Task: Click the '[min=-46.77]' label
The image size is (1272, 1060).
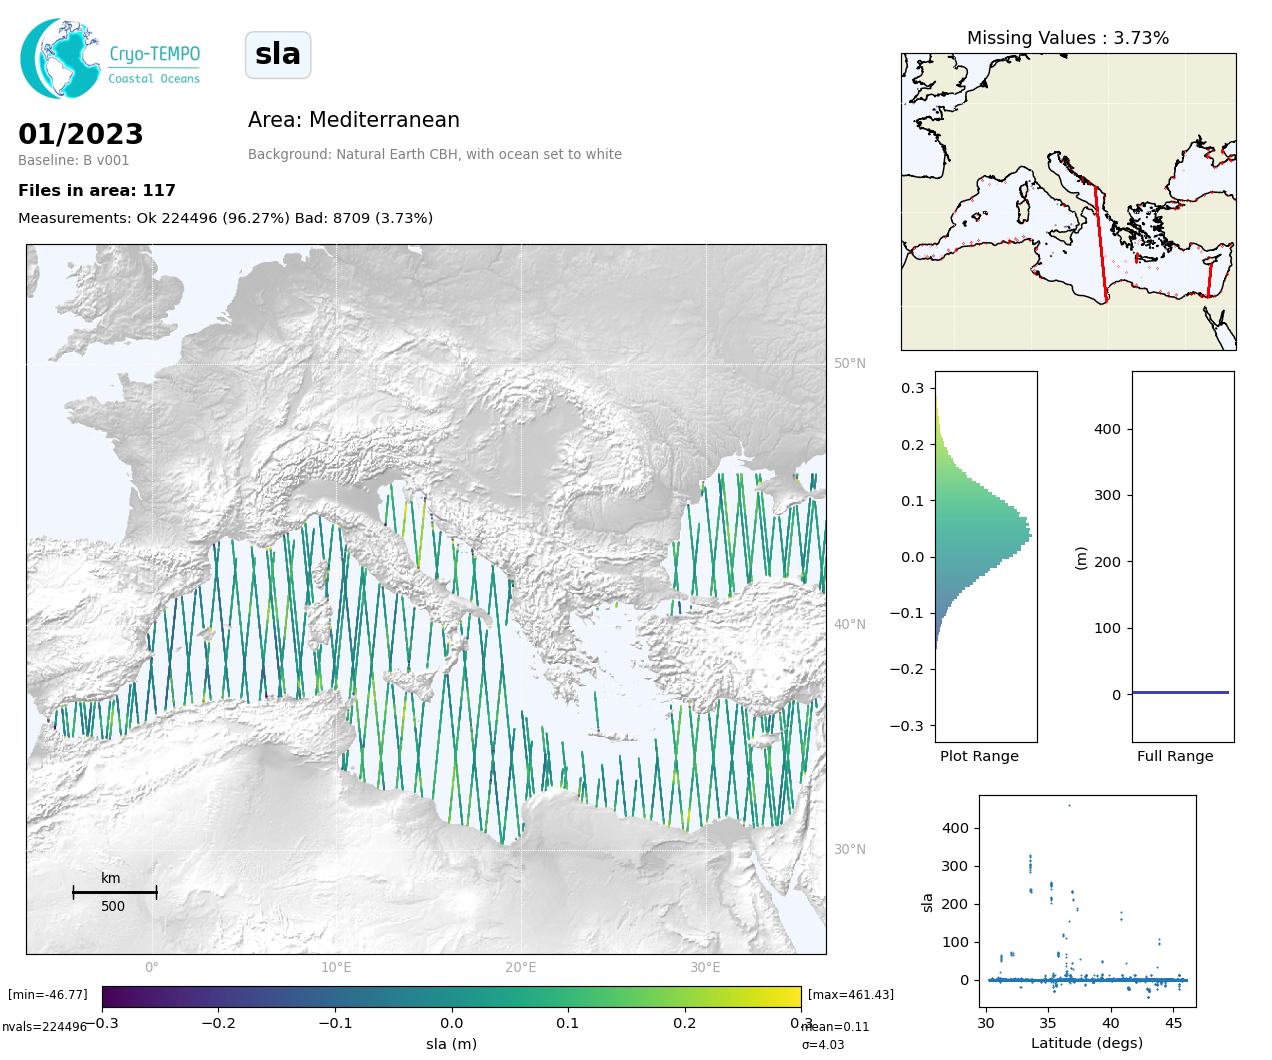Action: (x=48, y=995)
